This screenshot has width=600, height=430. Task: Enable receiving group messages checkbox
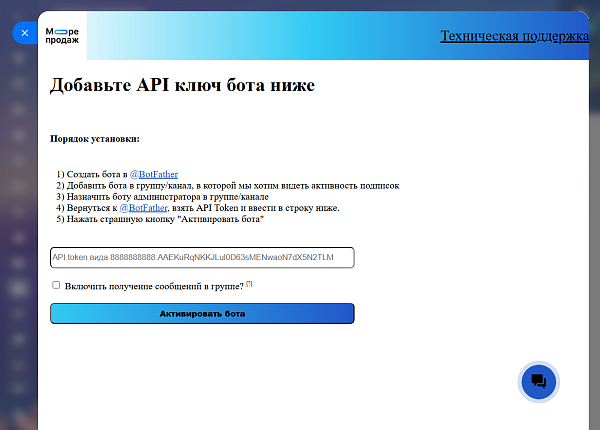[56, 285]
